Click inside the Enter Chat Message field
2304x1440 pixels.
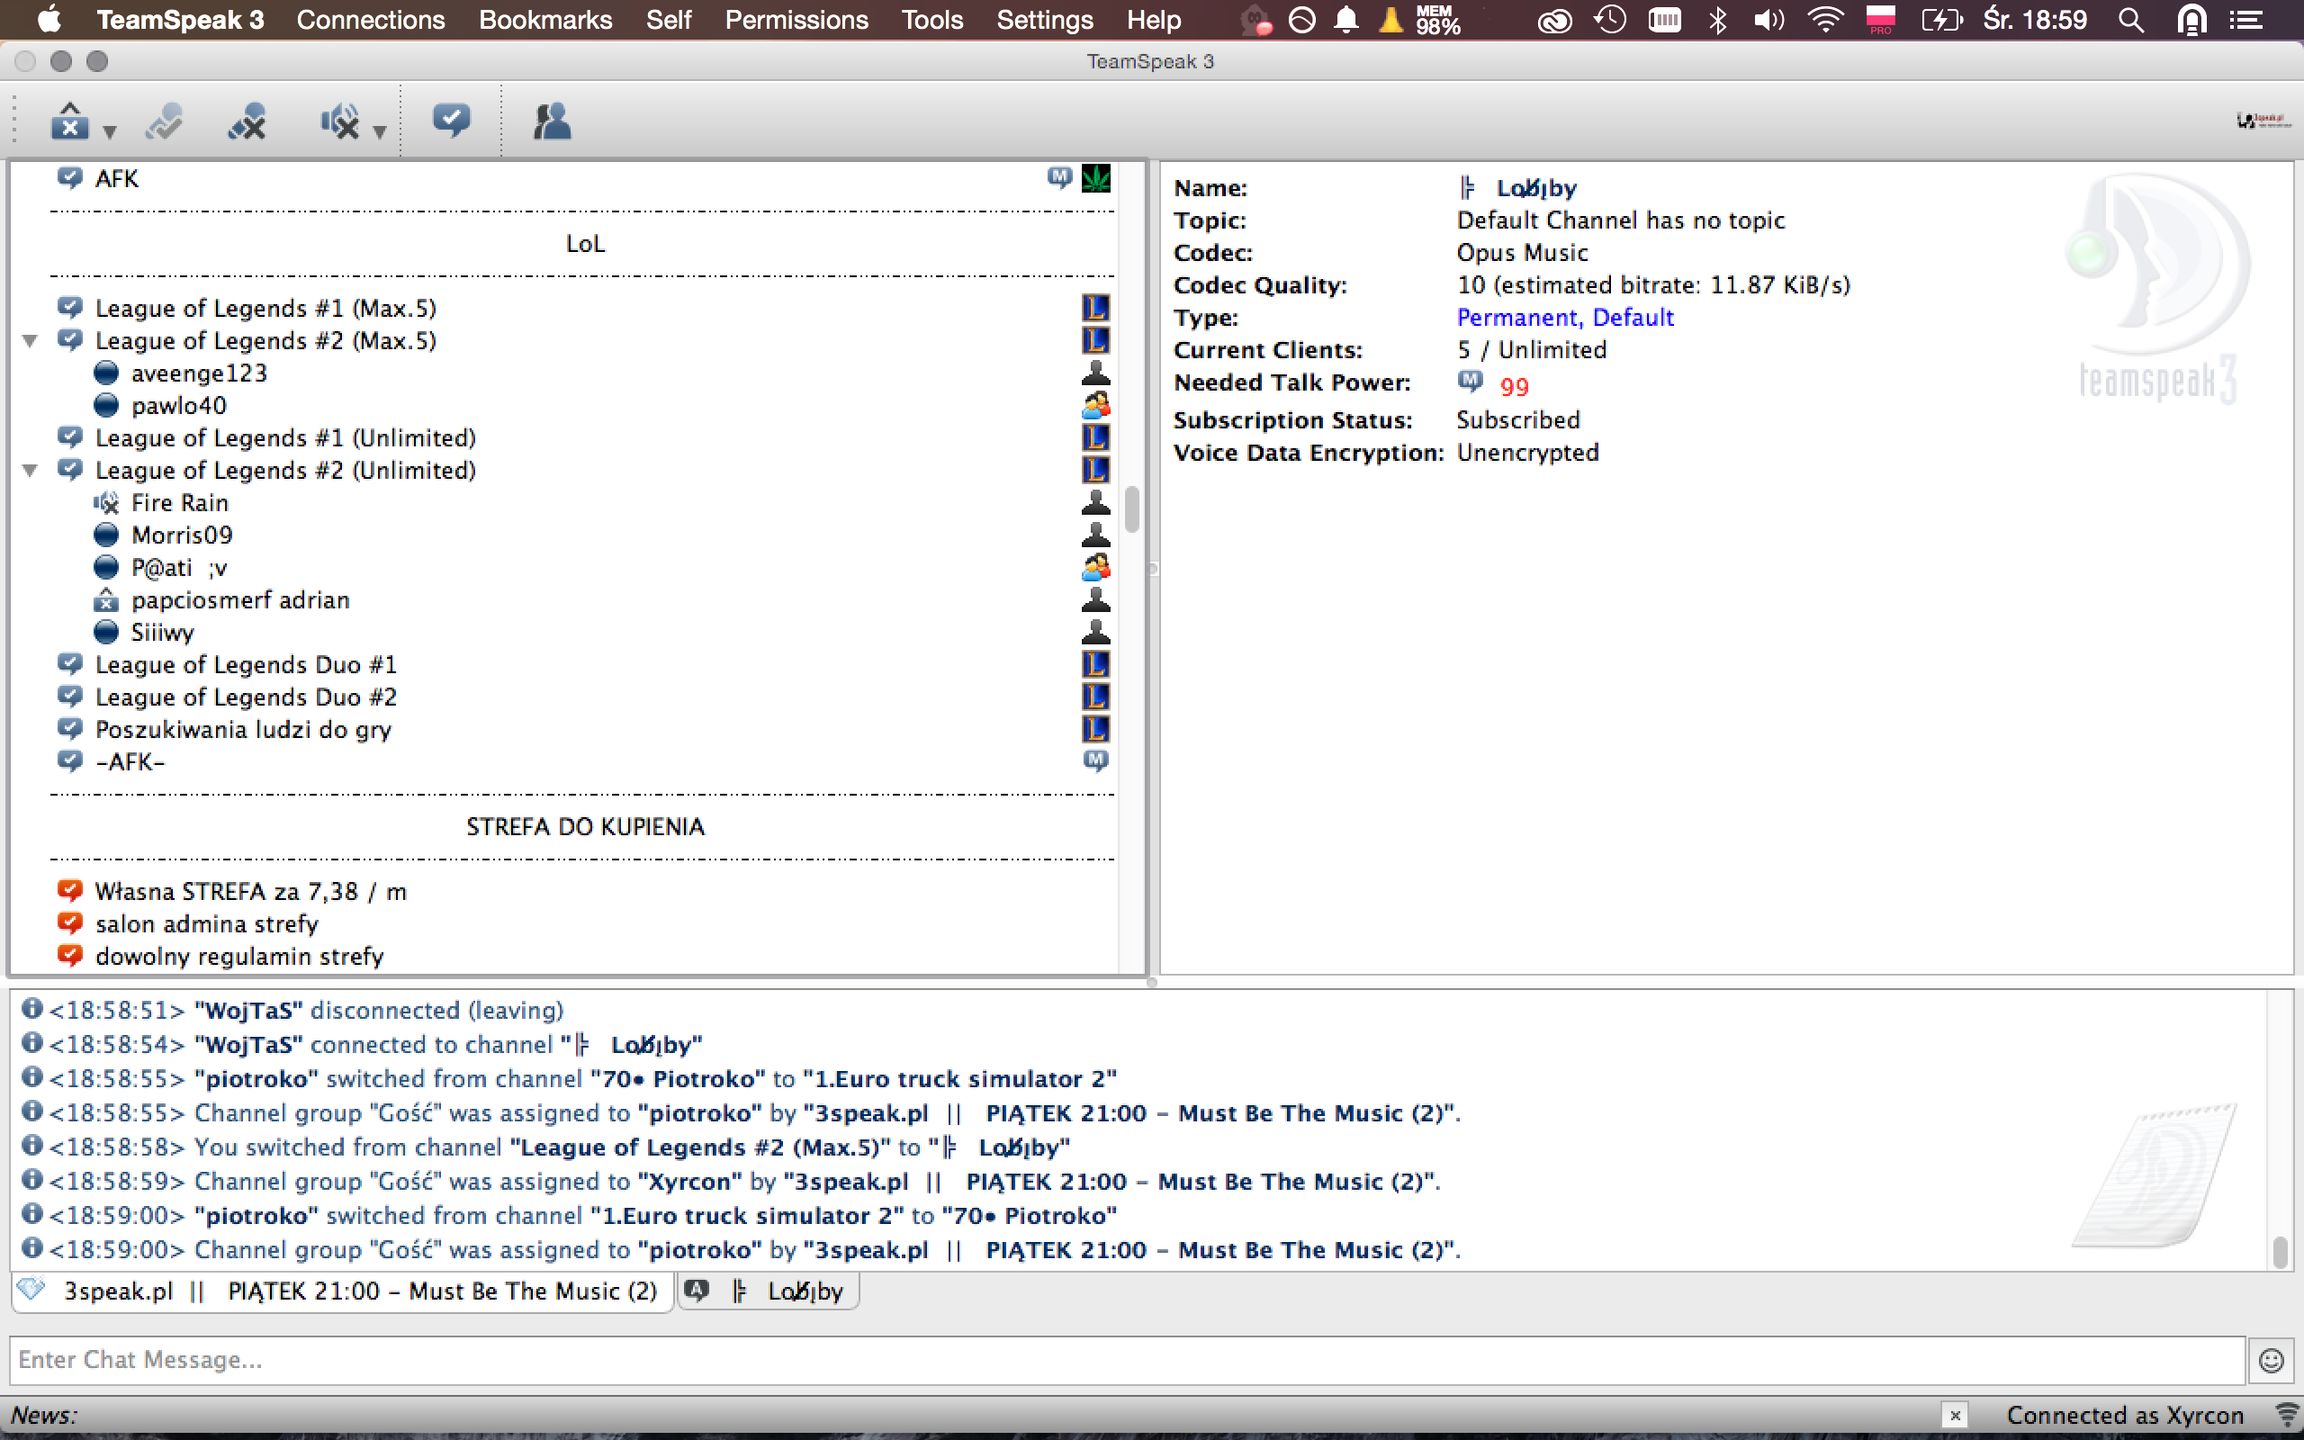600,1360
